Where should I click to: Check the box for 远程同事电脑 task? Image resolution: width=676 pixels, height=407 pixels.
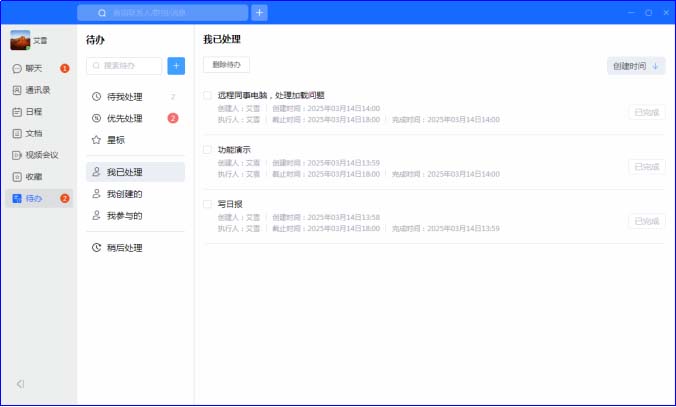click(207, 95)
